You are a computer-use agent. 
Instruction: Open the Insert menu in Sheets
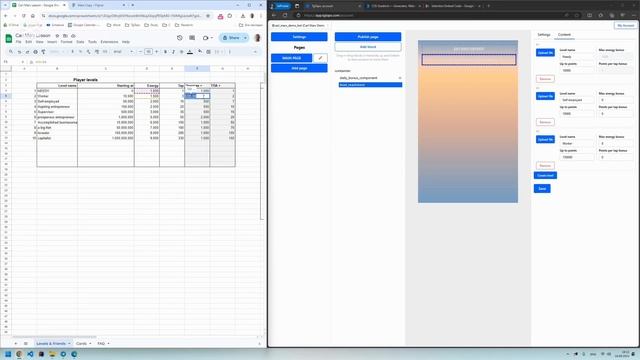(x=52, y=42)
